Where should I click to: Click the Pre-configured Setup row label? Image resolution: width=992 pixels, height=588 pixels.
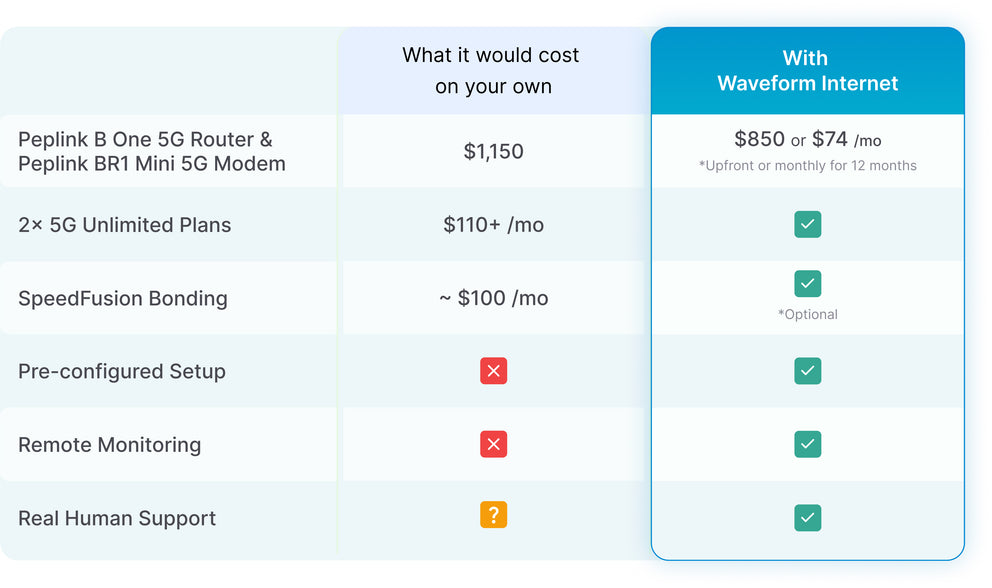click(122, 371)
